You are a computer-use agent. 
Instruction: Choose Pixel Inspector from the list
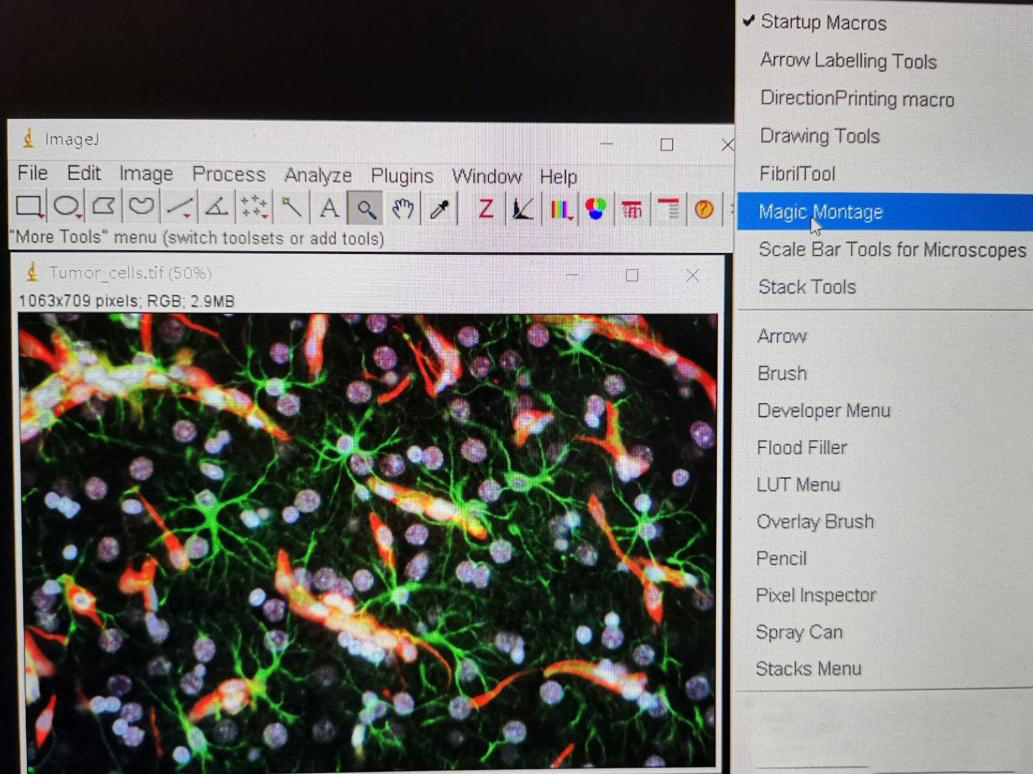click(816, 595)
